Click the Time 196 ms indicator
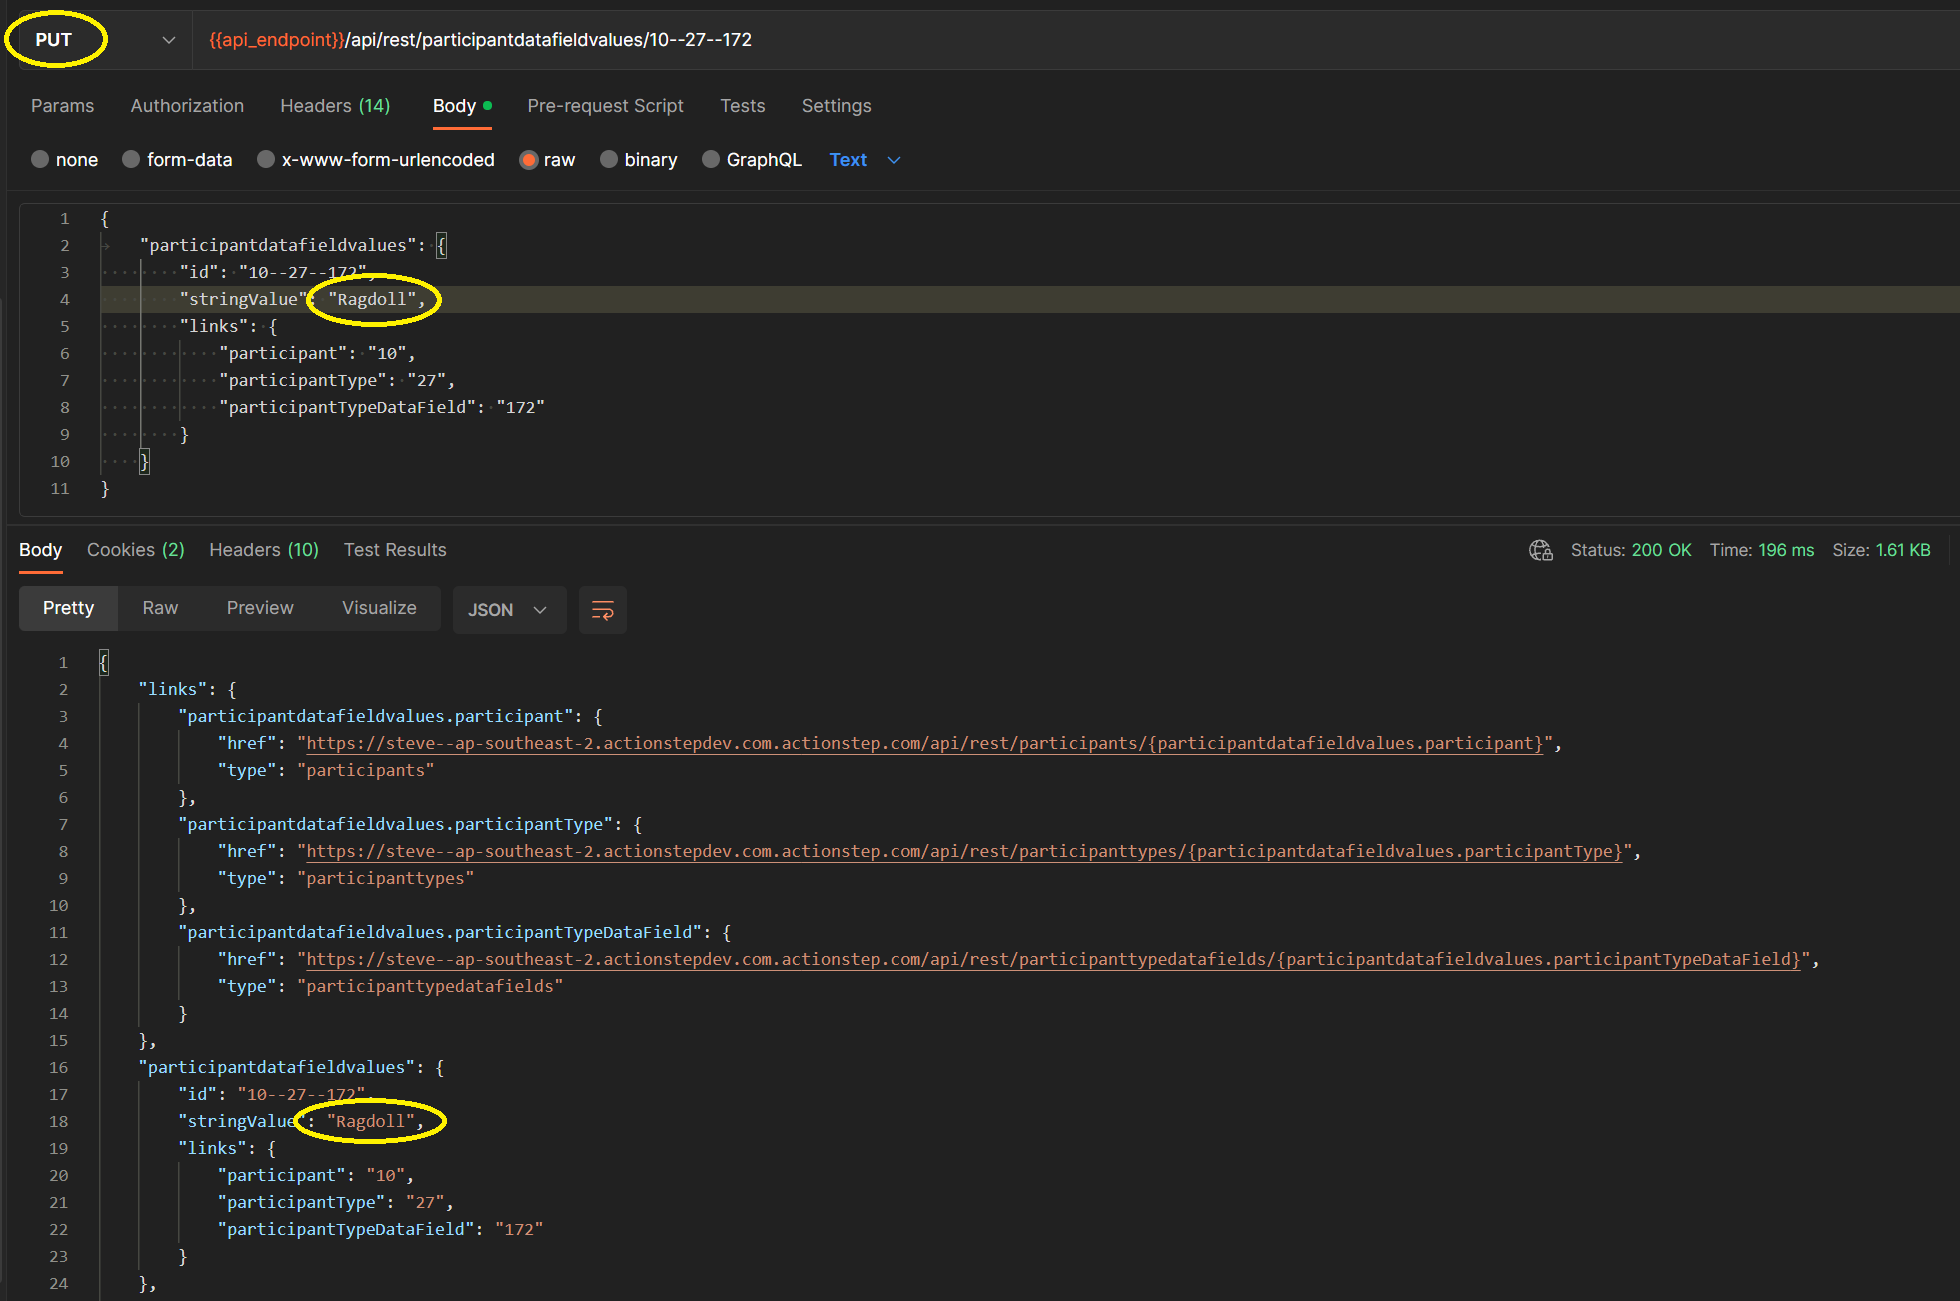The width and height of the screenshot is (1960, 1301). click(1761, 550)
